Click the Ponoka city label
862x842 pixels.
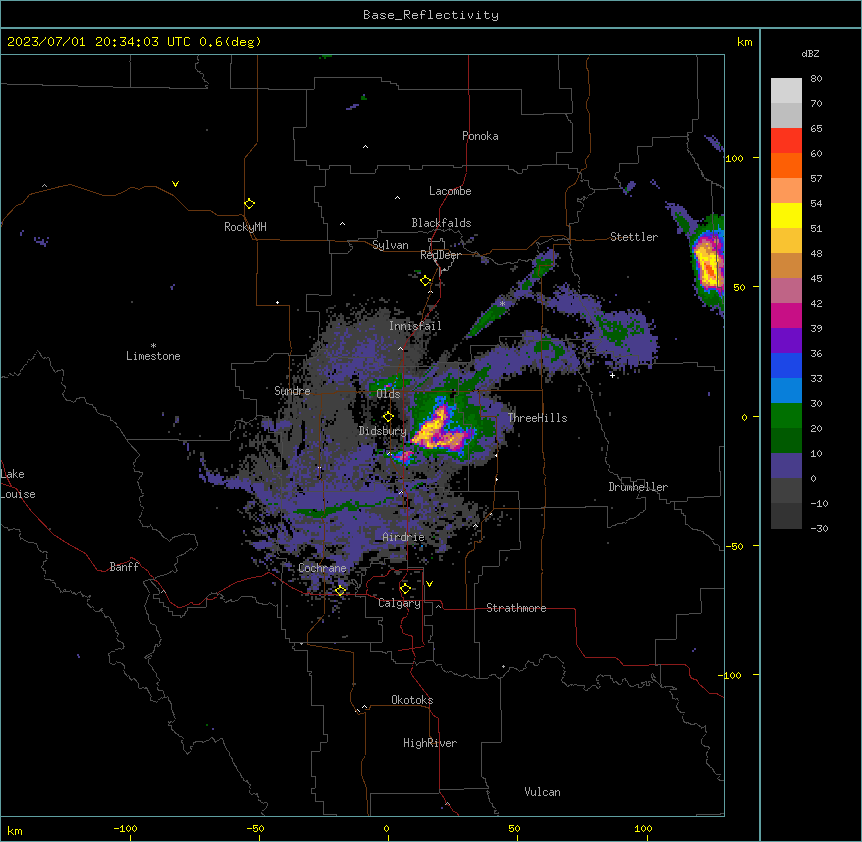click(480, 136)
